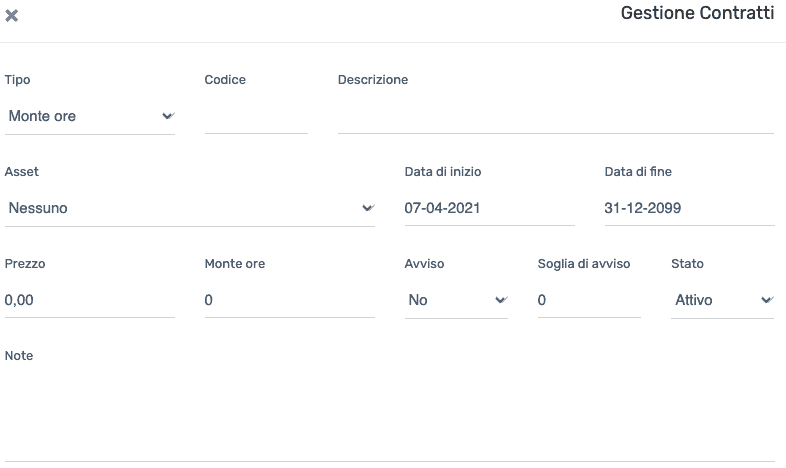786x468 pixels.
Task: Open the Stato dropdown showing Attivo
Action: pyautogui.click(x=722, y=300)
